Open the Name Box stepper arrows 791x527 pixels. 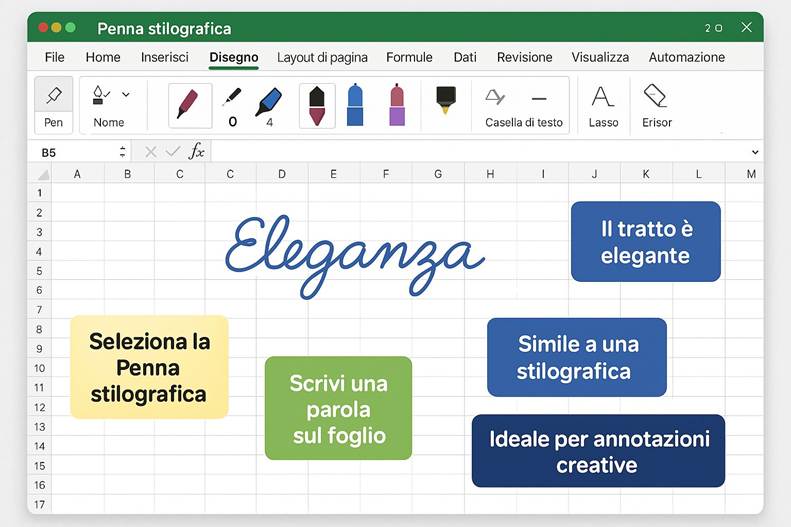click(123, 152)
